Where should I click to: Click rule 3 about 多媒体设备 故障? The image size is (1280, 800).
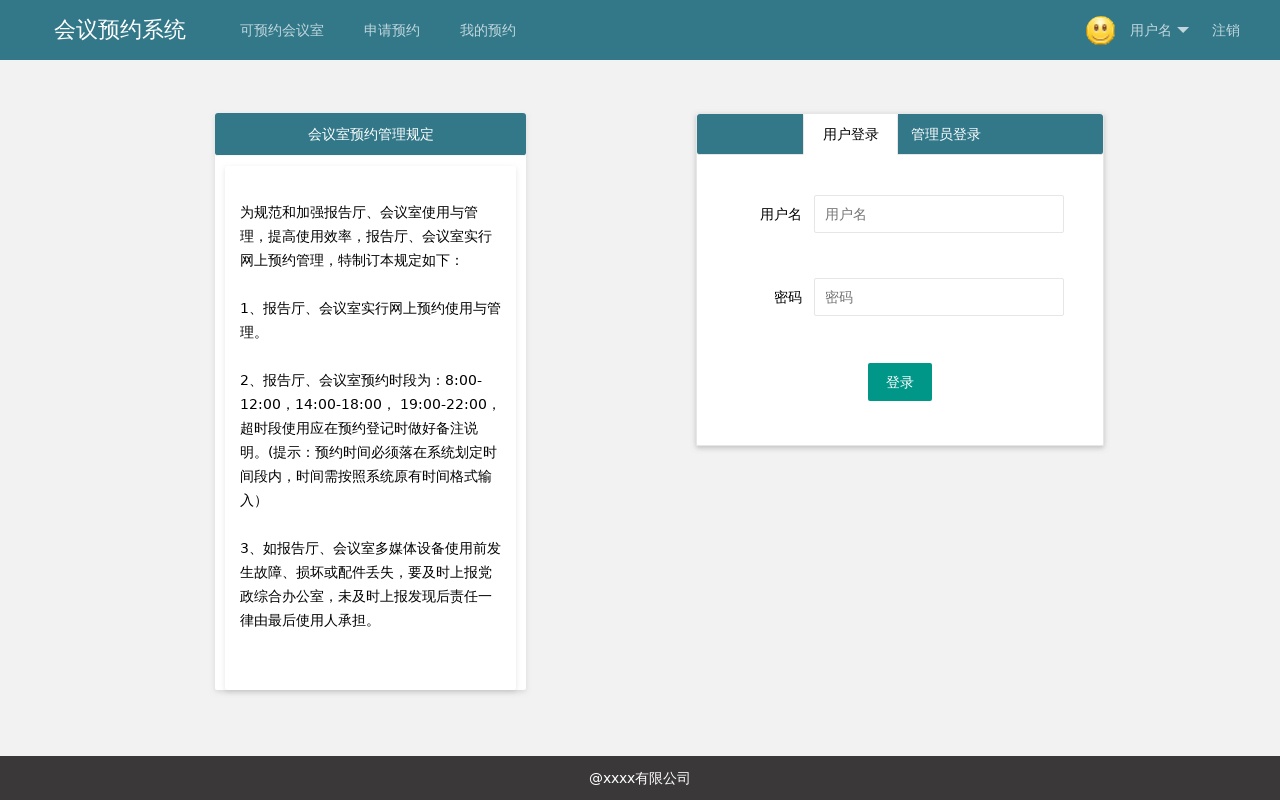[x=370, y=584]
